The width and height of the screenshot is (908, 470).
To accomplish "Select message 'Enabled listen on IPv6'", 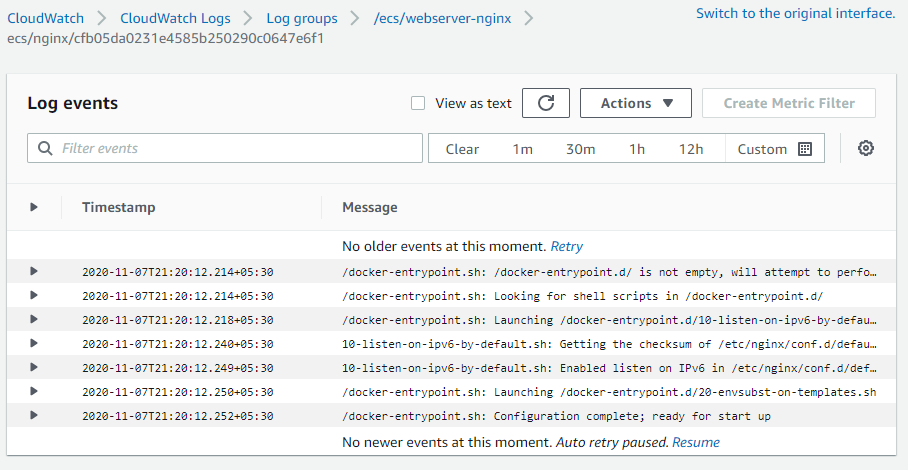I will [609, 368].
